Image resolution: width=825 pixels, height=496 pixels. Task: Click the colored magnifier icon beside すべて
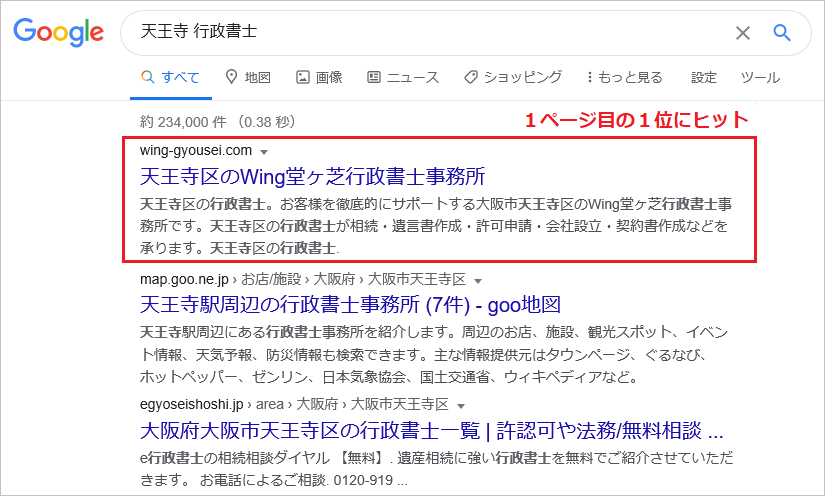pyautogui.click(x=148, y=77)
